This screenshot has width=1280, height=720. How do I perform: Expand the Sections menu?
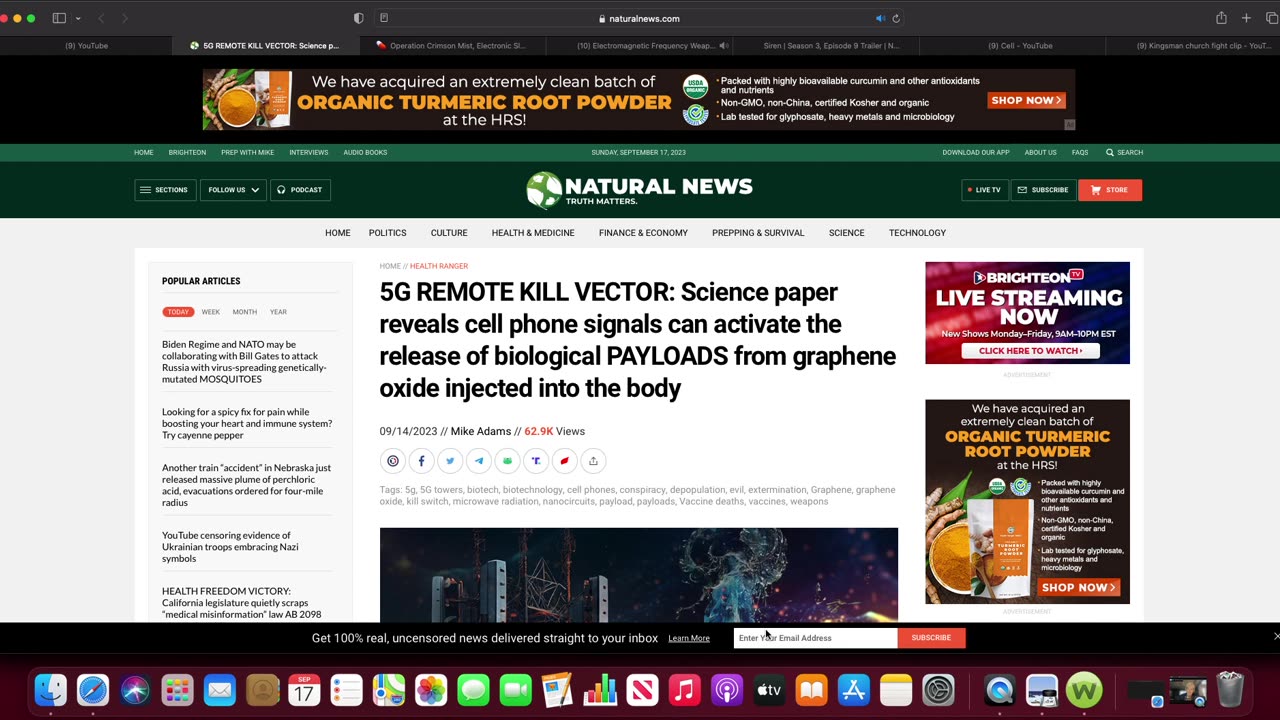(165, 190)
